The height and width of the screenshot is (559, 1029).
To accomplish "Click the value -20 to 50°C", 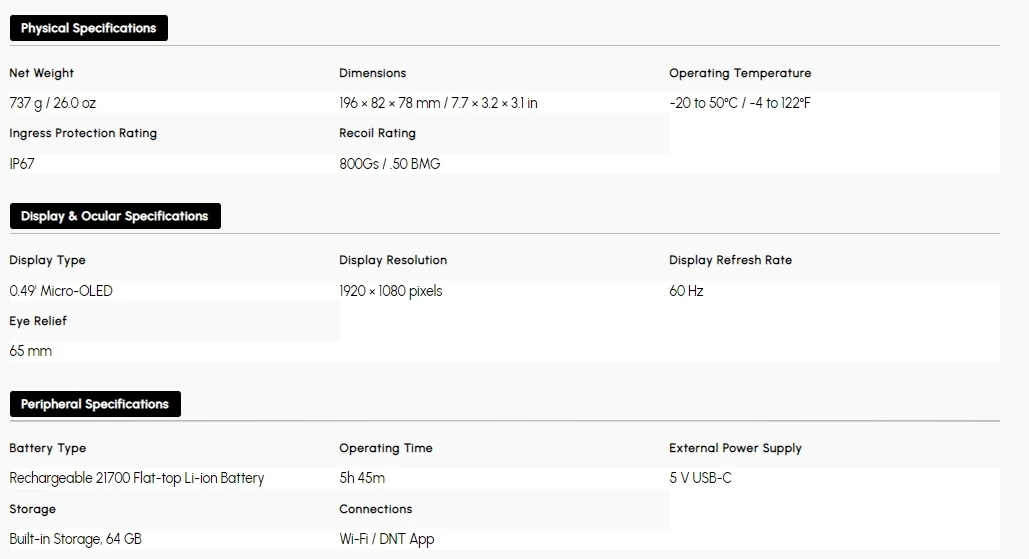I will (704, 103).
